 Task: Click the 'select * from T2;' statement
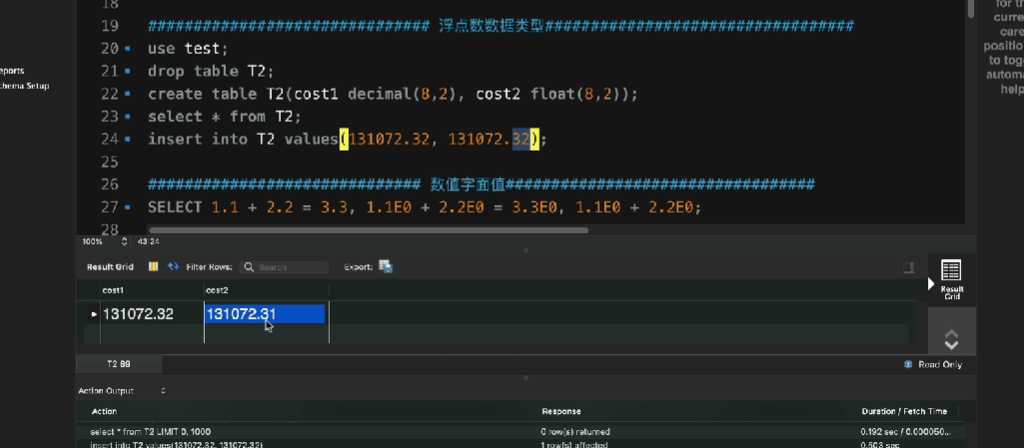tap(225, 116)
